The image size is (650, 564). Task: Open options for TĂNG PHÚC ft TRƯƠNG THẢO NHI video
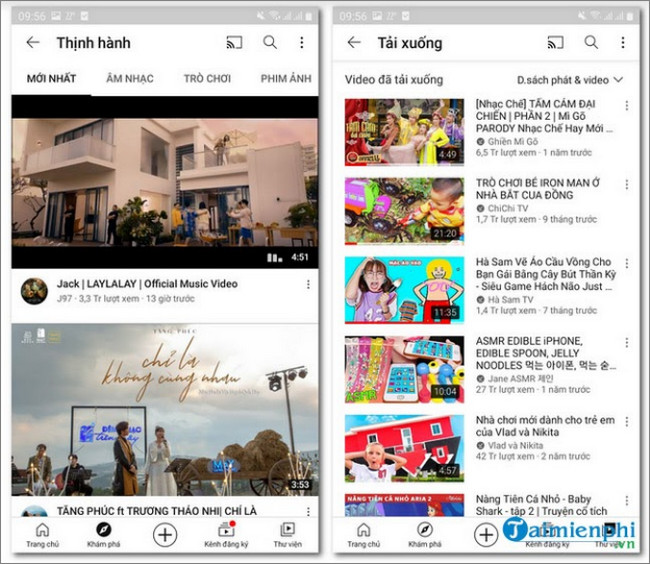point(308,512)
